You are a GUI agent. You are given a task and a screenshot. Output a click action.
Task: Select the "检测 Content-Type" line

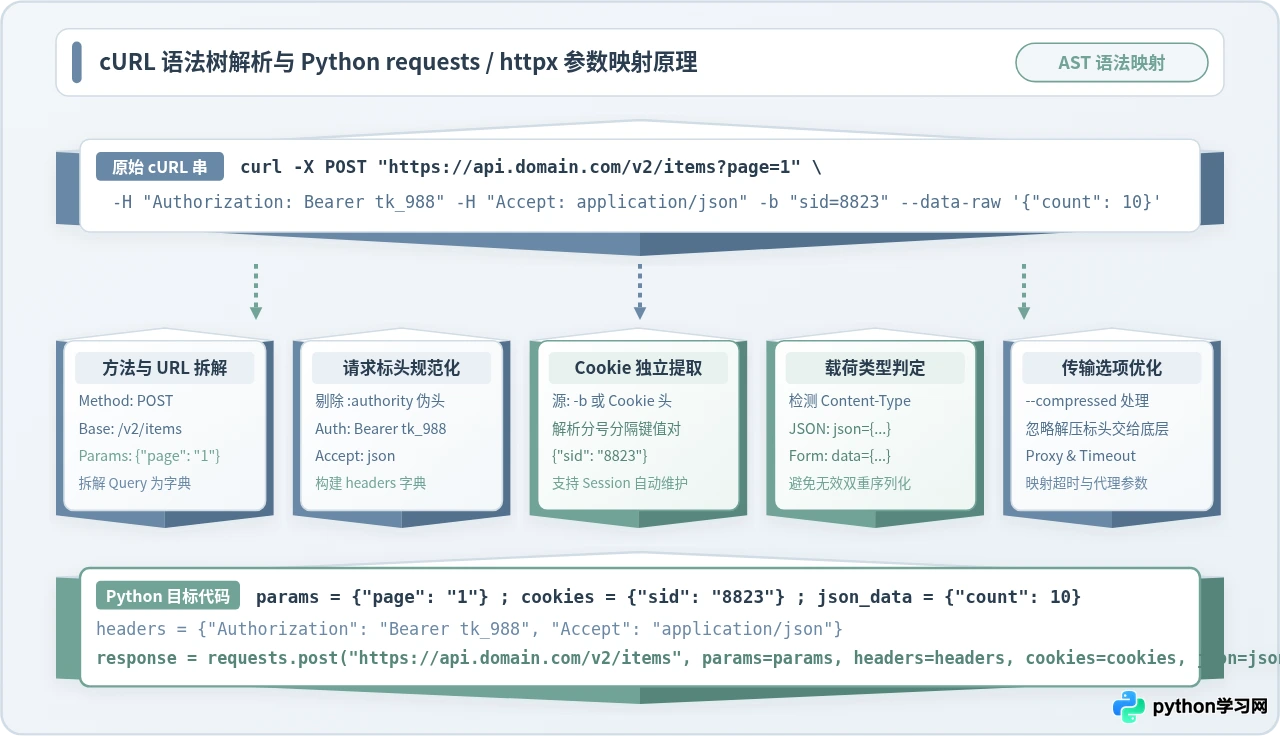[x=850, y=401]
